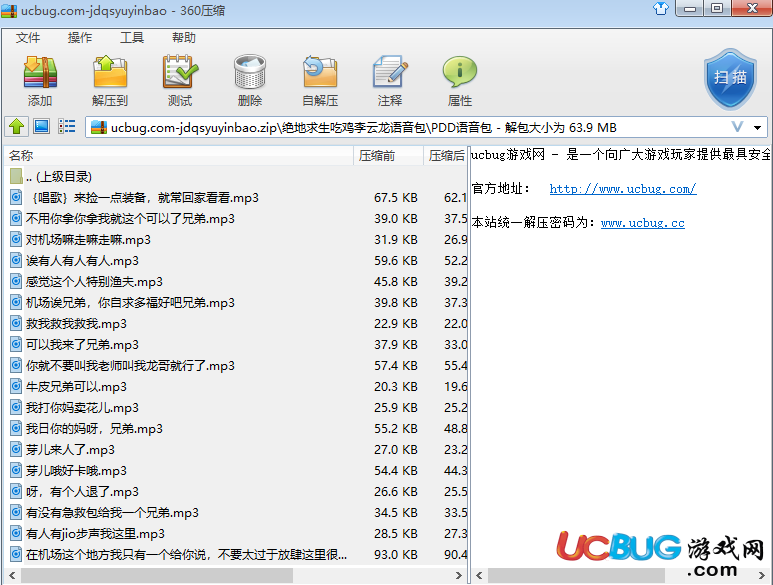Click the file list horizontal scrollbar thumb
Screen dimensions: 773x585
pyautogui.click(x=157, y=575)
